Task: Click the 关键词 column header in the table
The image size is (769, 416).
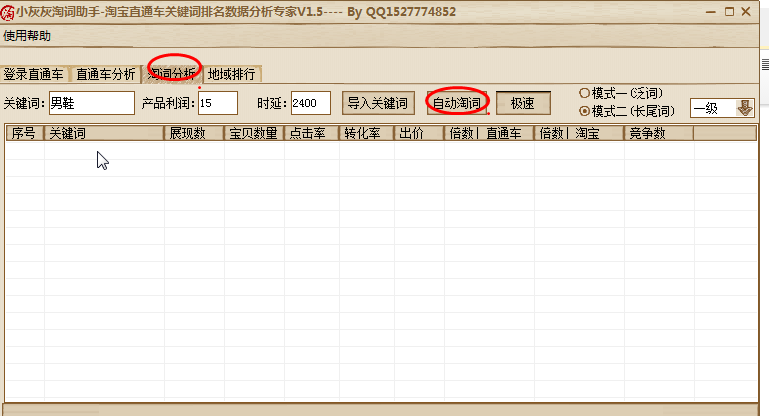Action: 104,133
